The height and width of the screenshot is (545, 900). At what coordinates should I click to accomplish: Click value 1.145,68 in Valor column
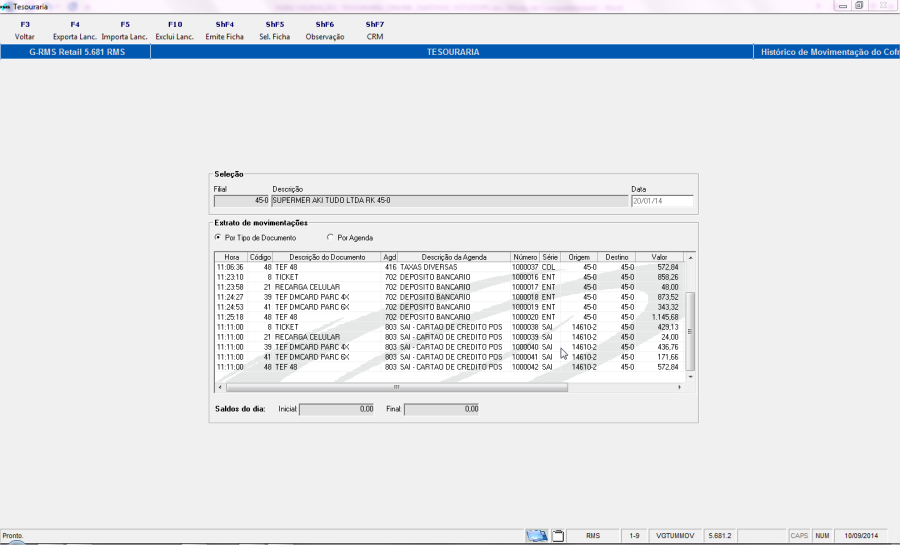coord(665,317)
